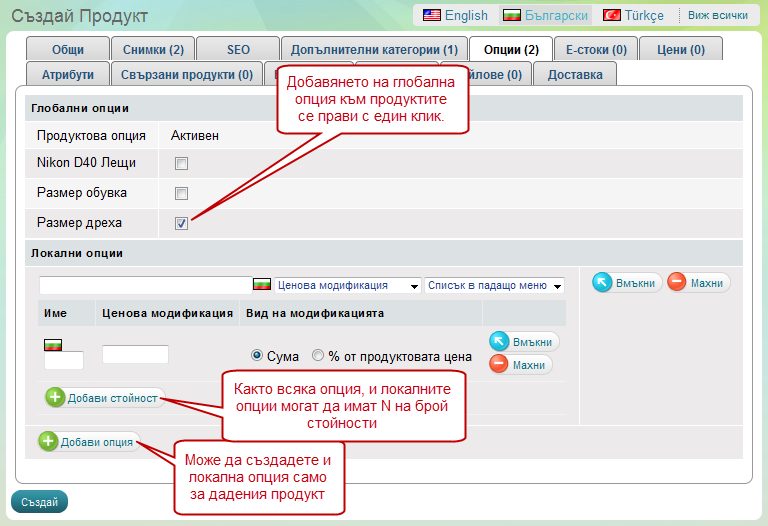768x526 pixels.
Task: Click the green plus icon for Добави опция
Action: [49, 441]
